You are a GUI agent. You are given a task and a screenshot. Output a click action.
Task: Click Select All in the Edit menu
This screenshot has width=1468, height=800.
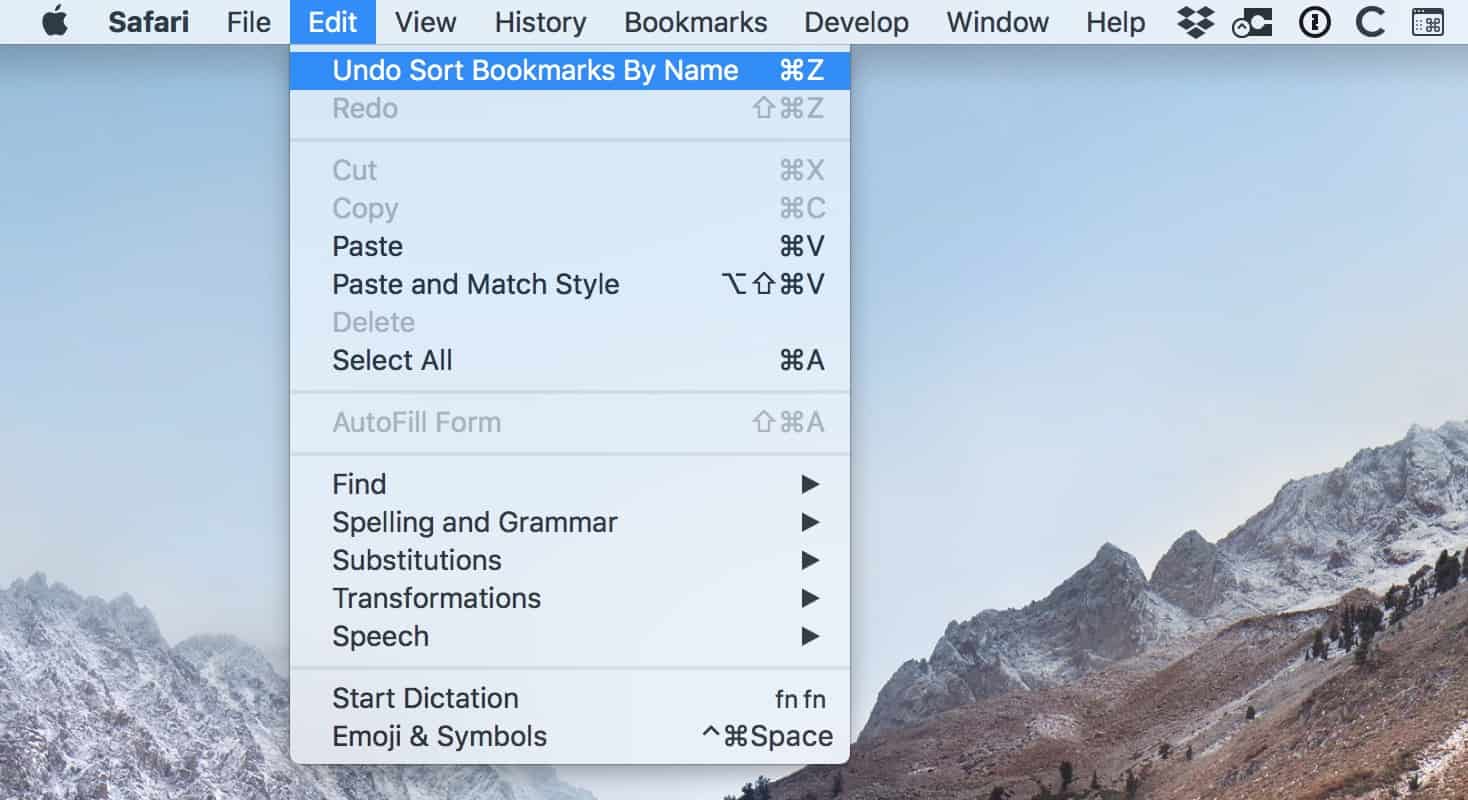point(569,360)
